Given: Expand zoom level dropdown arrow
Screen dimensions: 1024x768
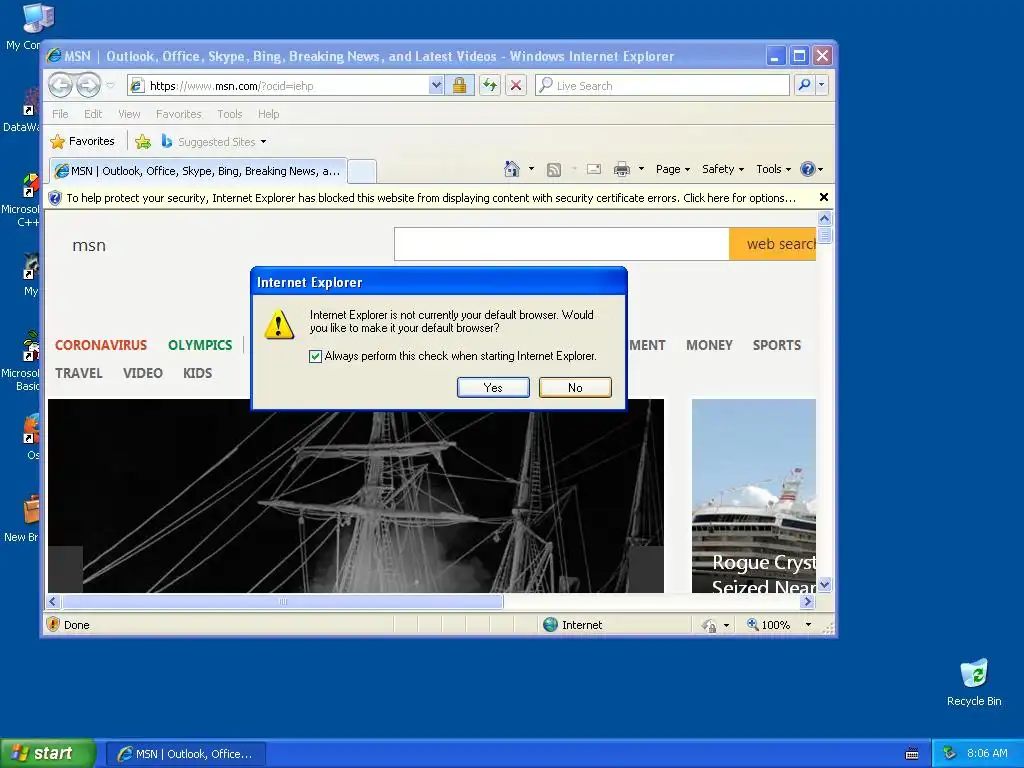Looking at the screenshot, I should (808, 625).
